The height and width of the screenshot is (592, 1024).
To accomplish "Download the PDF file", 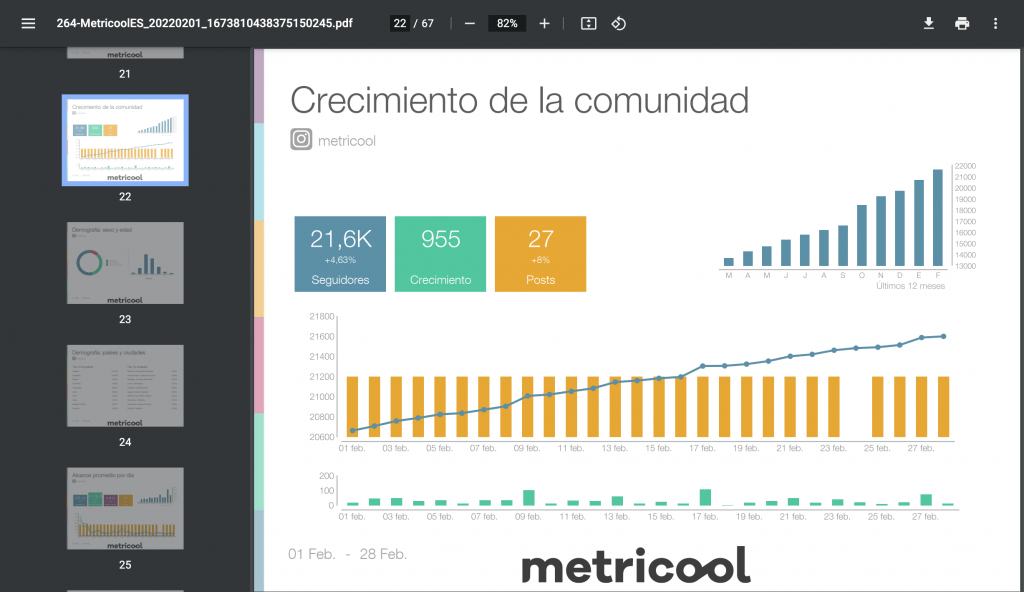I will (x=928, y=24).
